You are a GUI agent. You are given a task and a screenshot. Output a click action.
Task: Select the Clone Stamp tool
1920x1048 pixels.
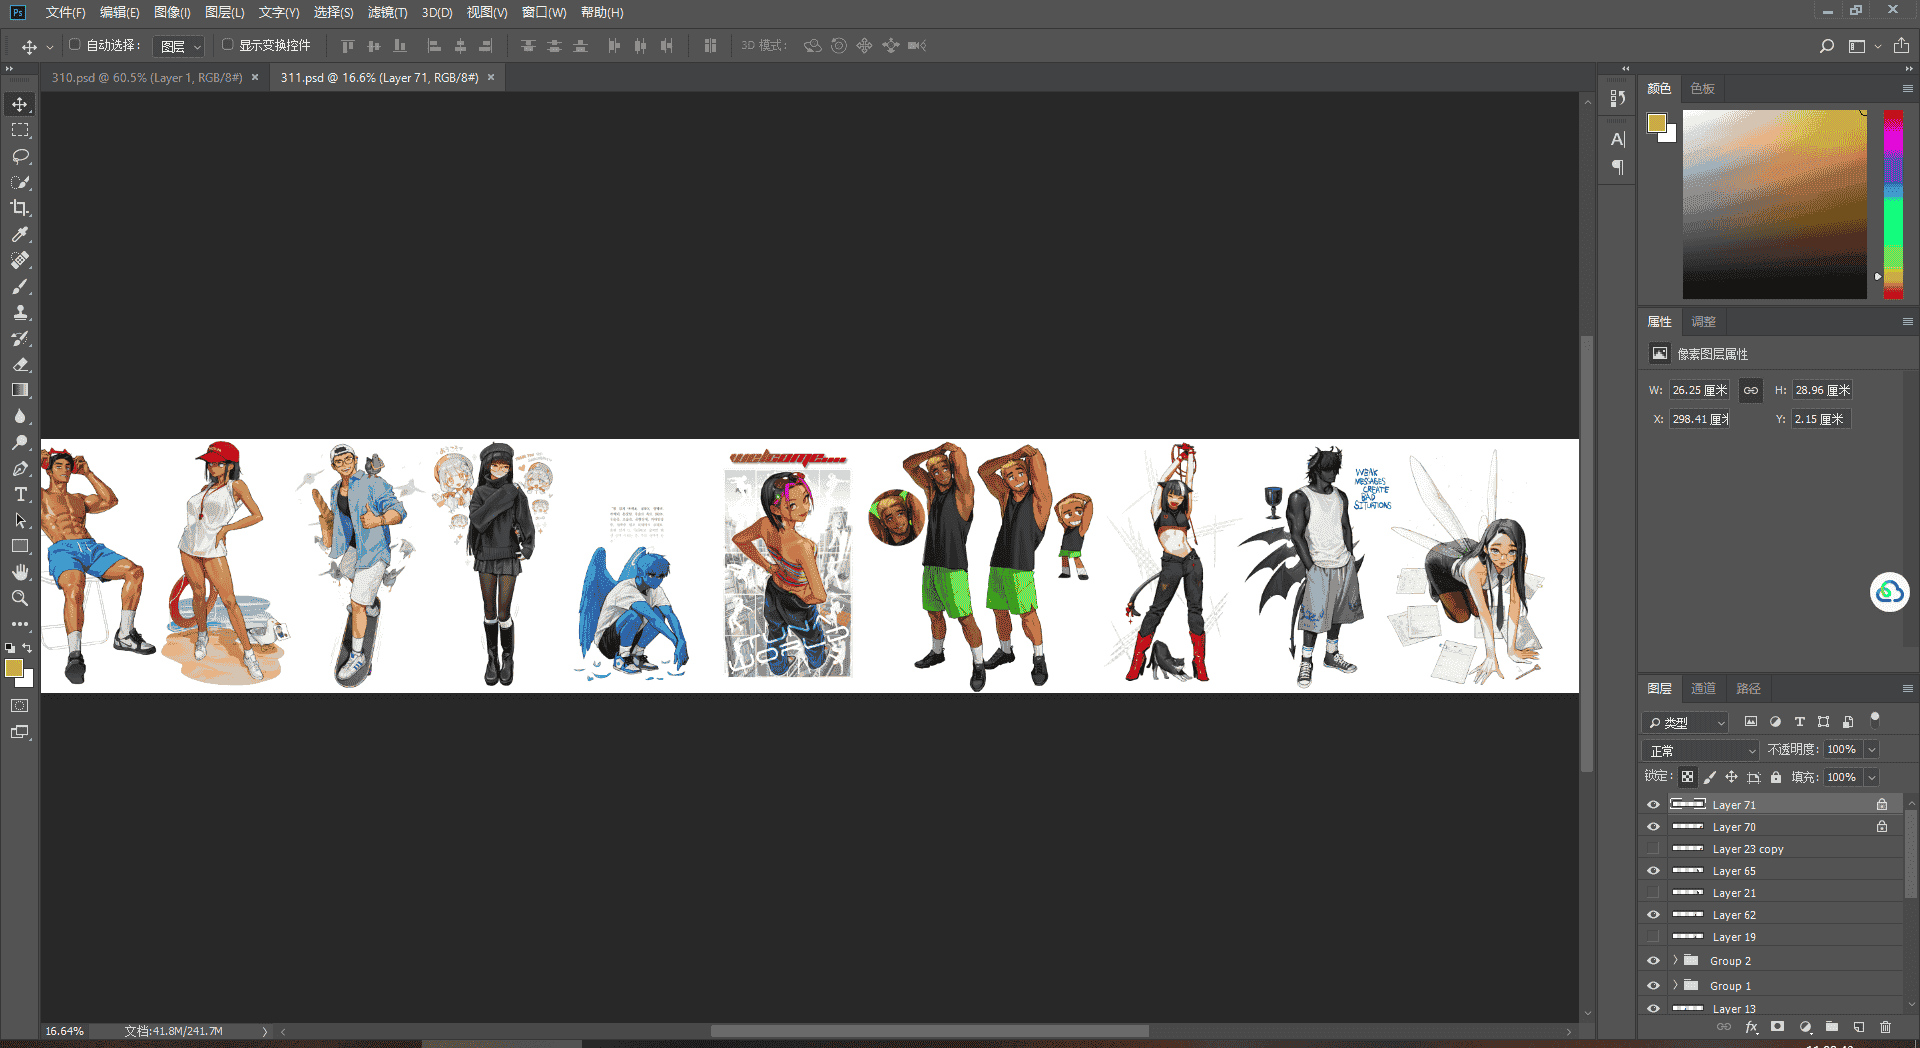coord(20,312)
